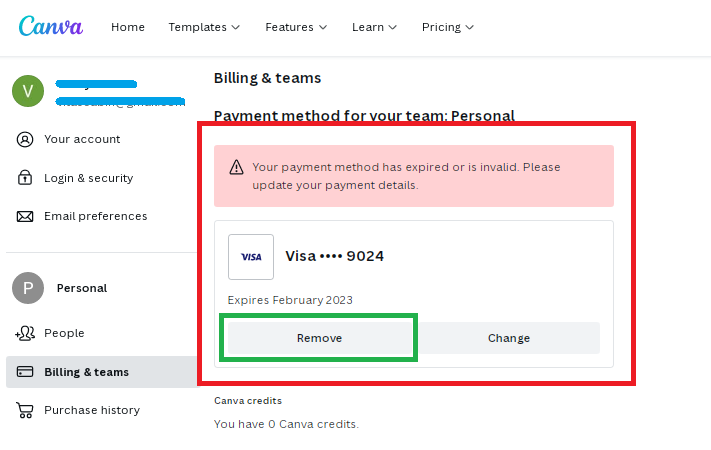The height and width of the screenshot is (450, 711).
Task: Open the Your account person icon
Action: (25, 139)
